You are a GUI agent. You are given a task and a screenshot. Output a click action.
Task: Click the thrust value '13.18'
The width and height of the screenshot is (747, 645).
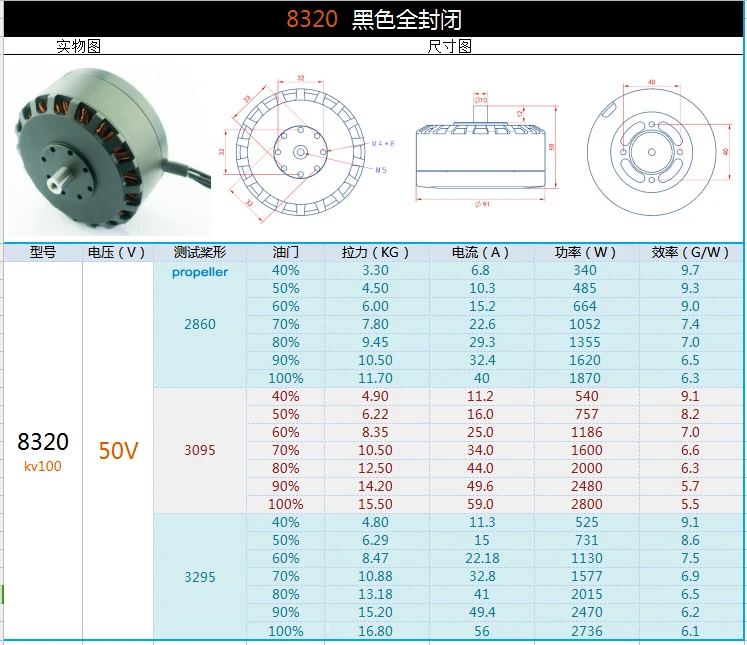point(375,595)
